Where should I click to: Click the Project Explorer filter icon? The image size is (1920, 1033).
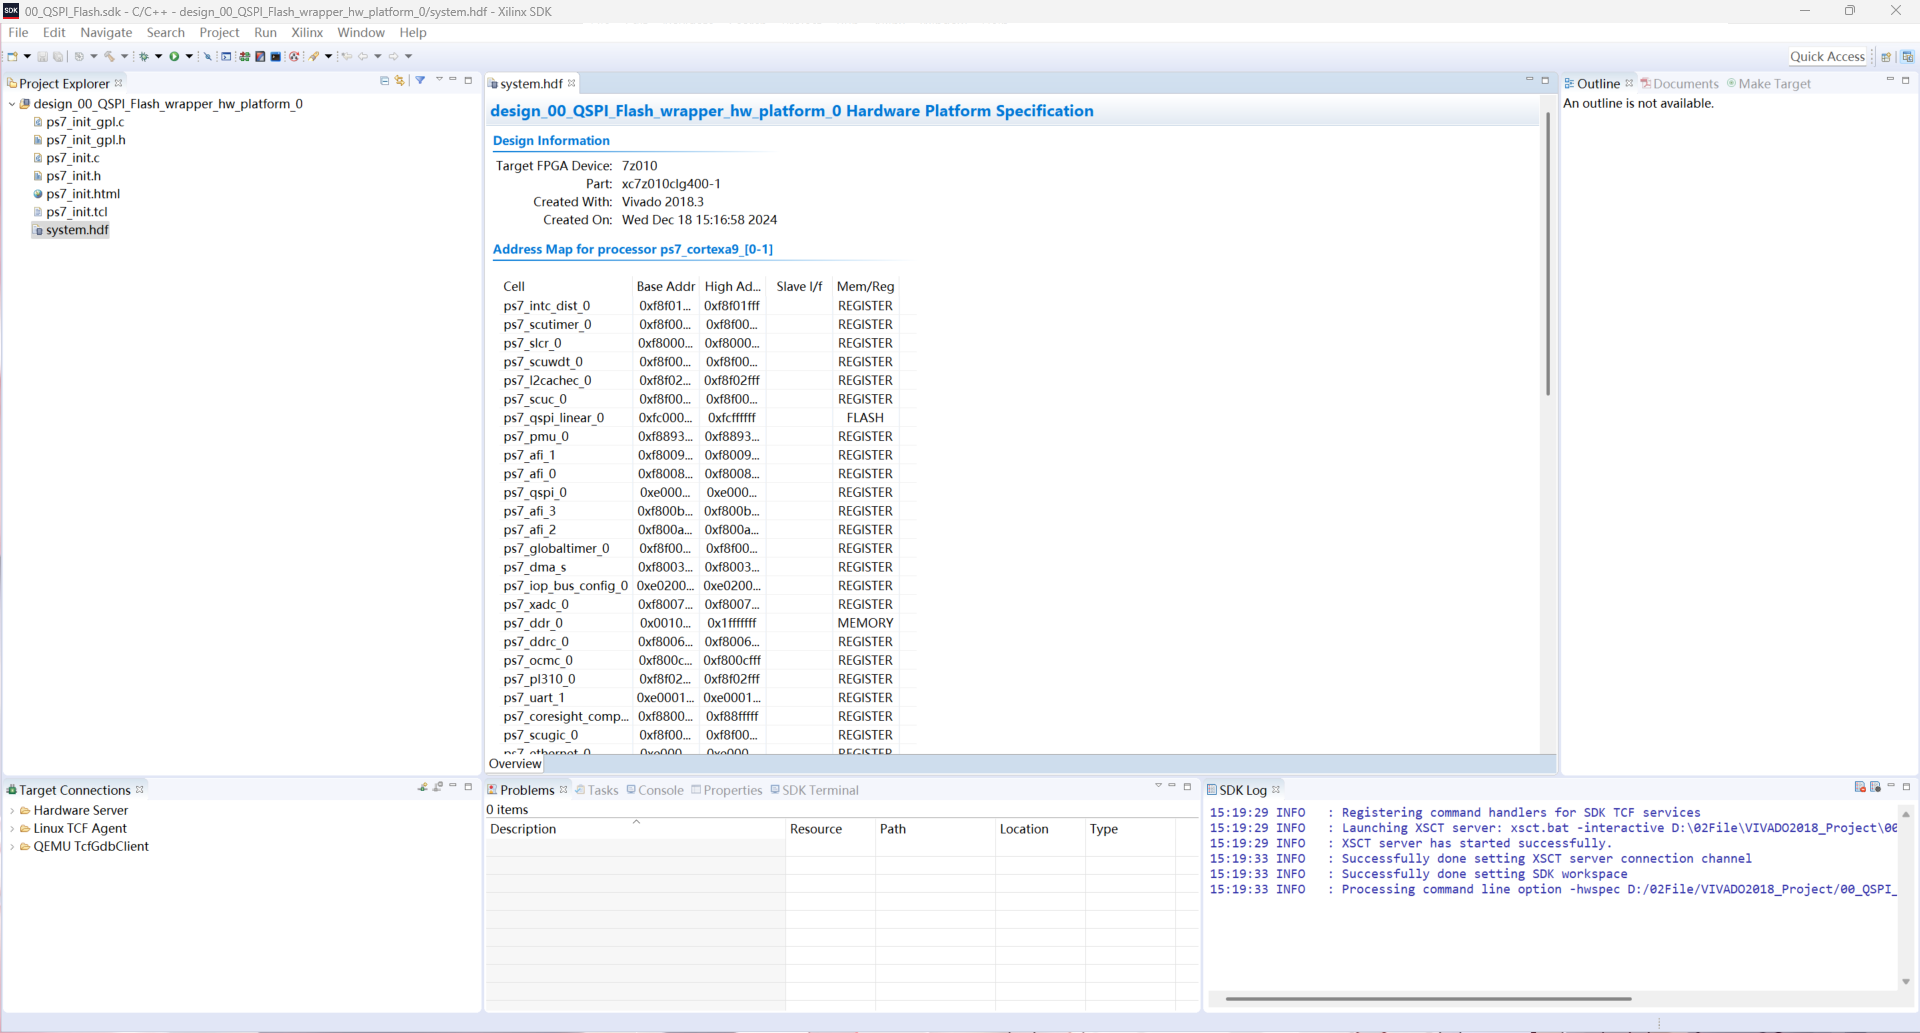click(x=421, y=81)
